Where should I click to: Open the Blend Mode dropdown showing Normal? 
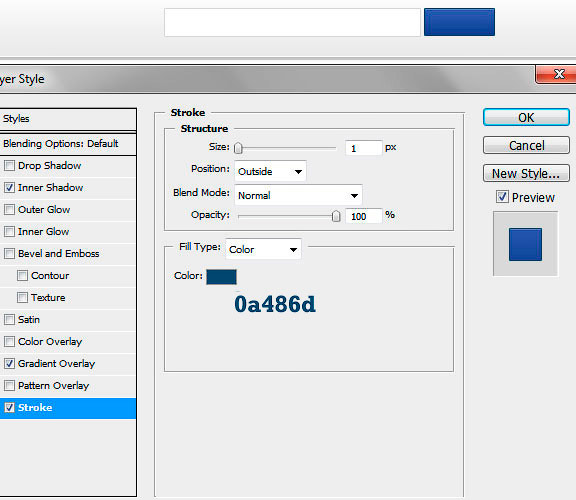click(x=298, y=195)
